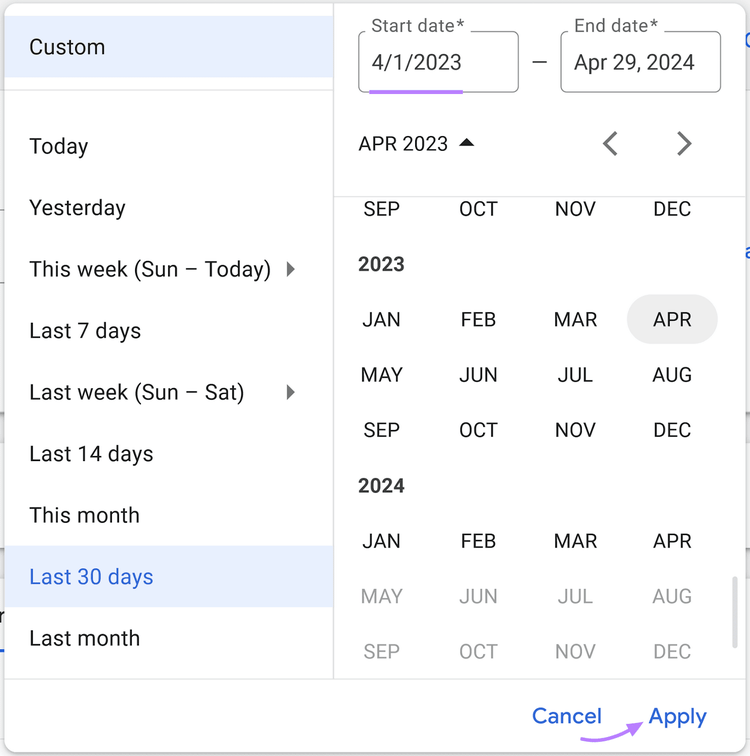Select JUL under 2023

[575, 375]
